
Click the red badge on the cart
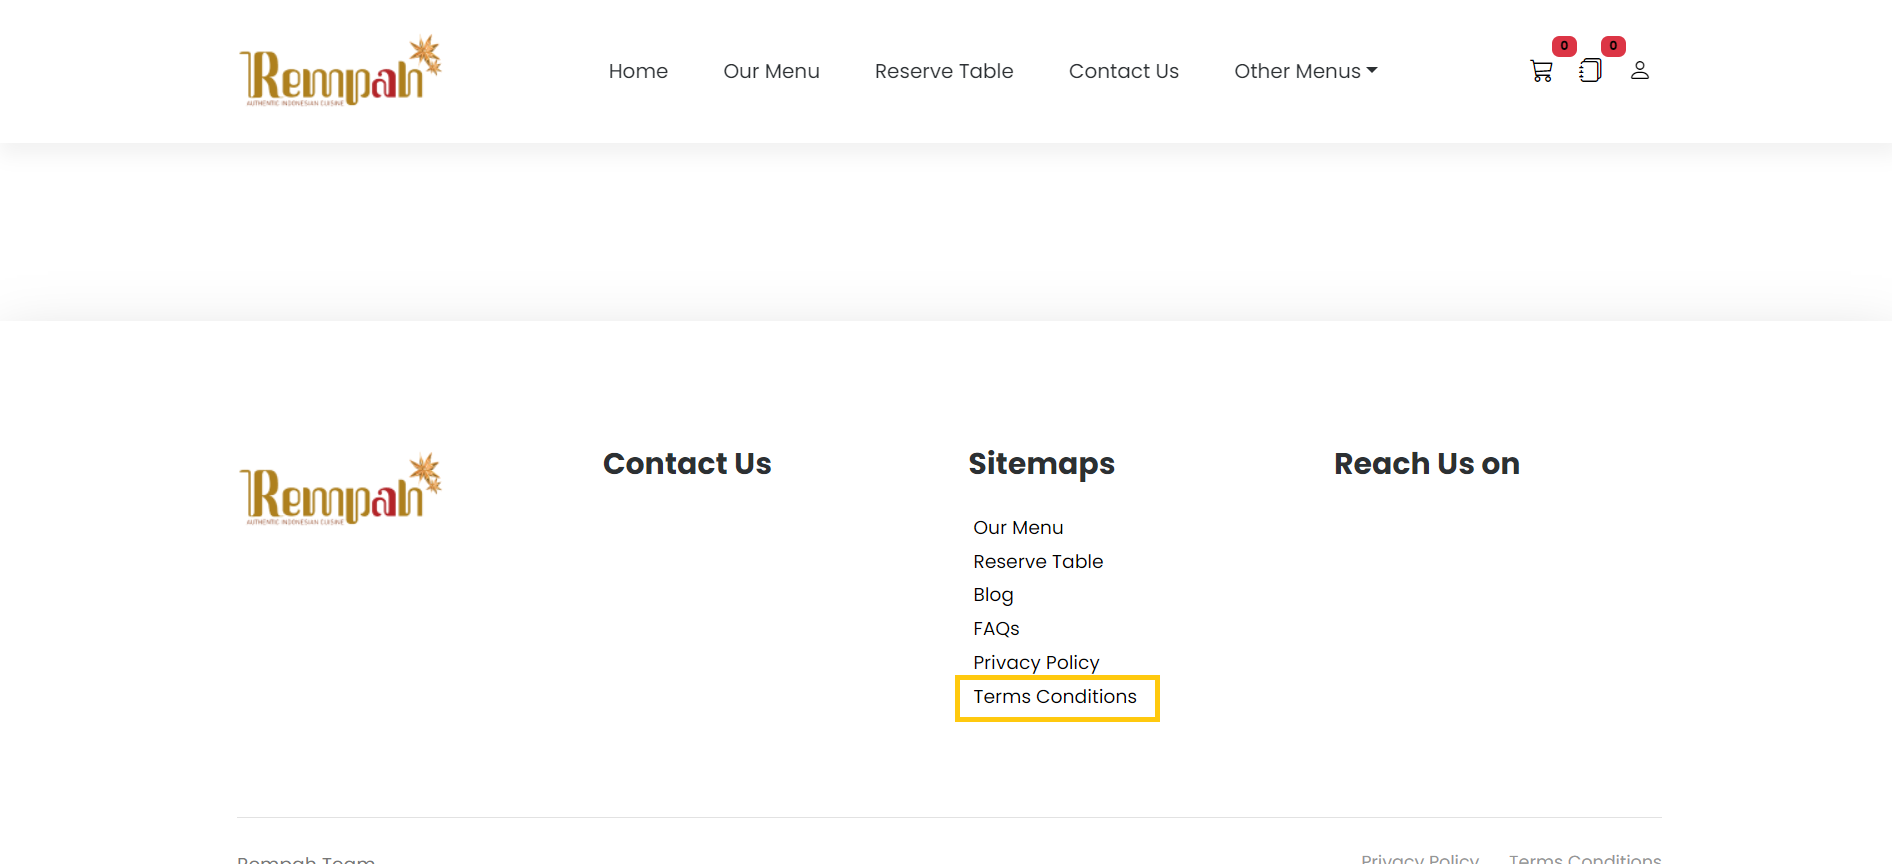coord(1564,46)
